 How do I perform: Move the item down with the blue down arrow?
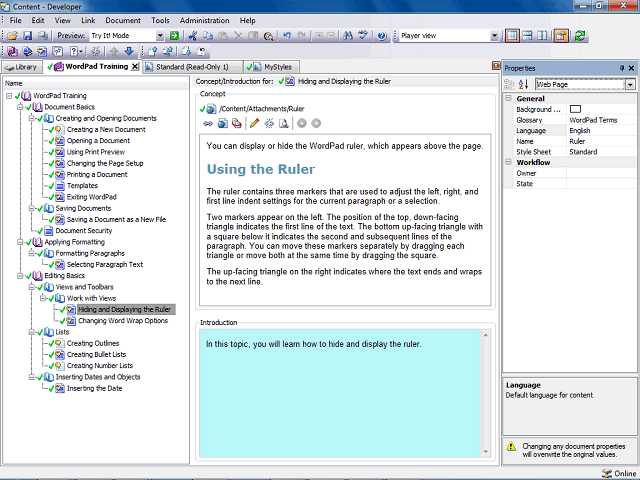(129, 51)
